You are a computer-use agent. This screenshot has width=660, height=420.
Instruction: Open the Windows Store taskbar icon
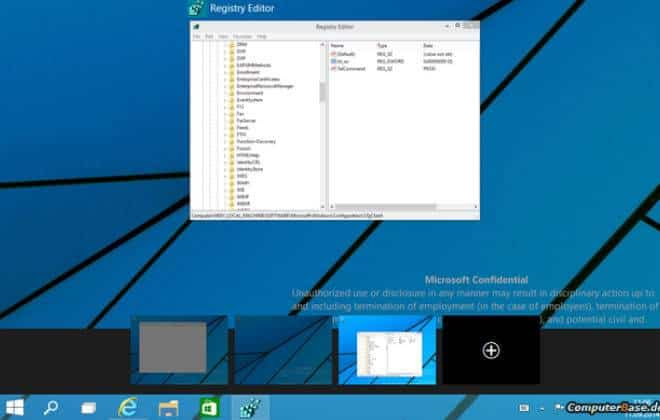209,407
